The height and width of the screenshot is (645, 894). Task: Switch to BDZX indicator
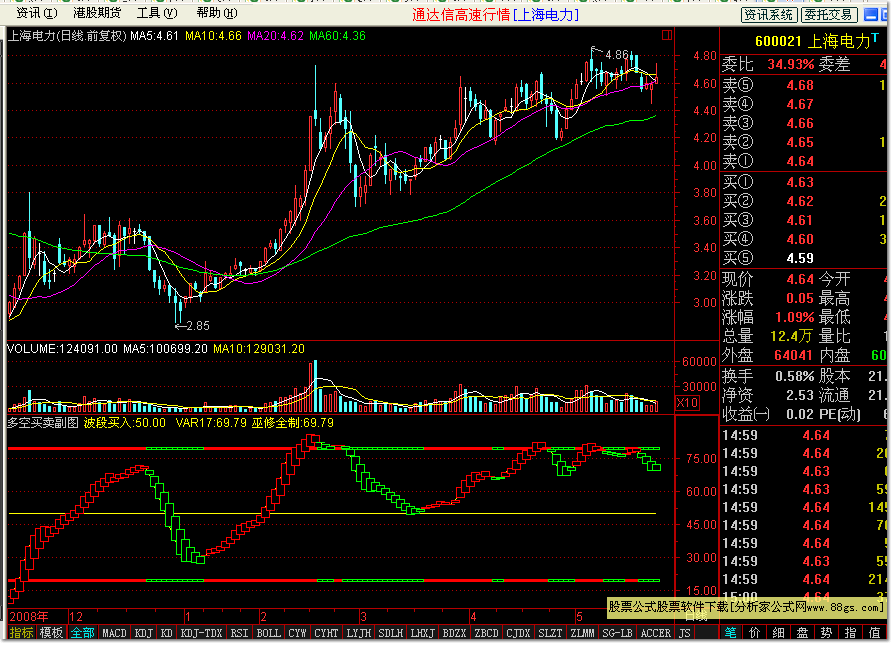click(x=454, y=633)
